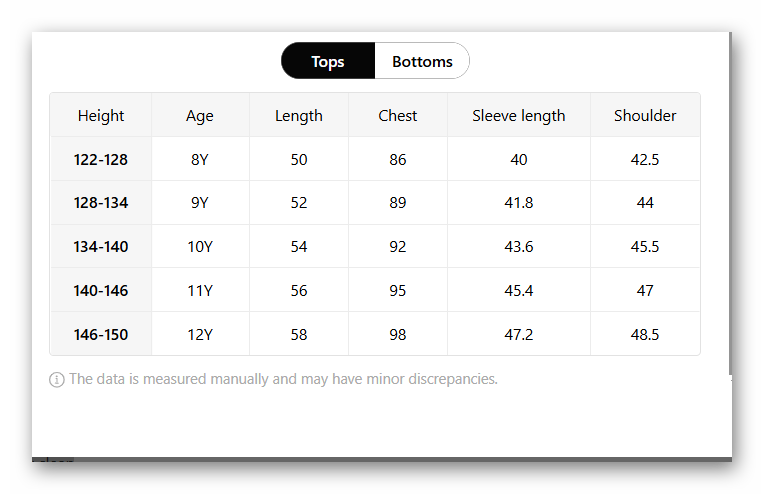Viewport: 764px width, 494px height.
Task: Click the info icon beside the disclaimer
Action: click(57, 380)
